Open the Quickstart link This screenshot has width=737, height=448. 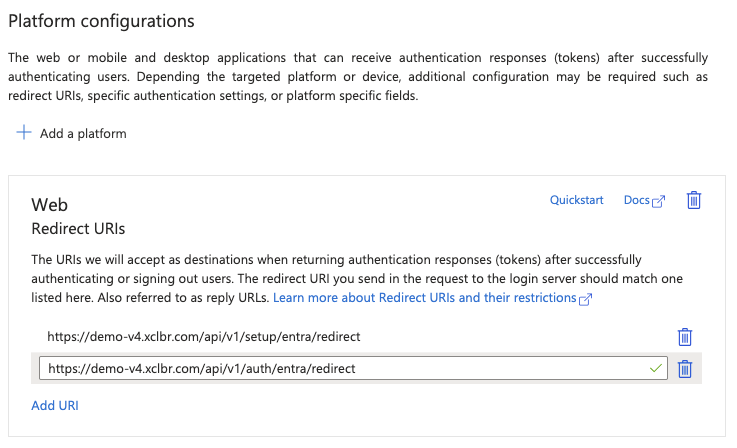[576, 200]
